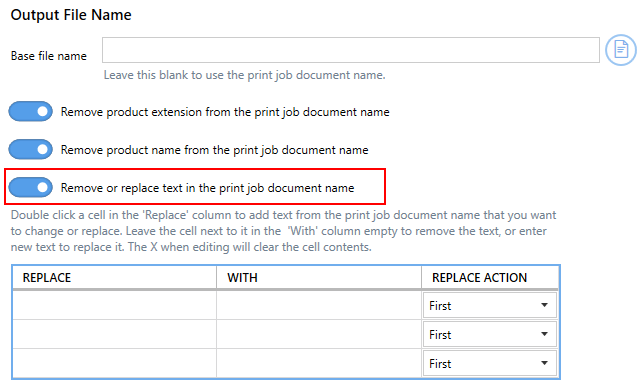Select second row cell in With column
Screen dimensions: 644x390
click(x=319, y=335)
